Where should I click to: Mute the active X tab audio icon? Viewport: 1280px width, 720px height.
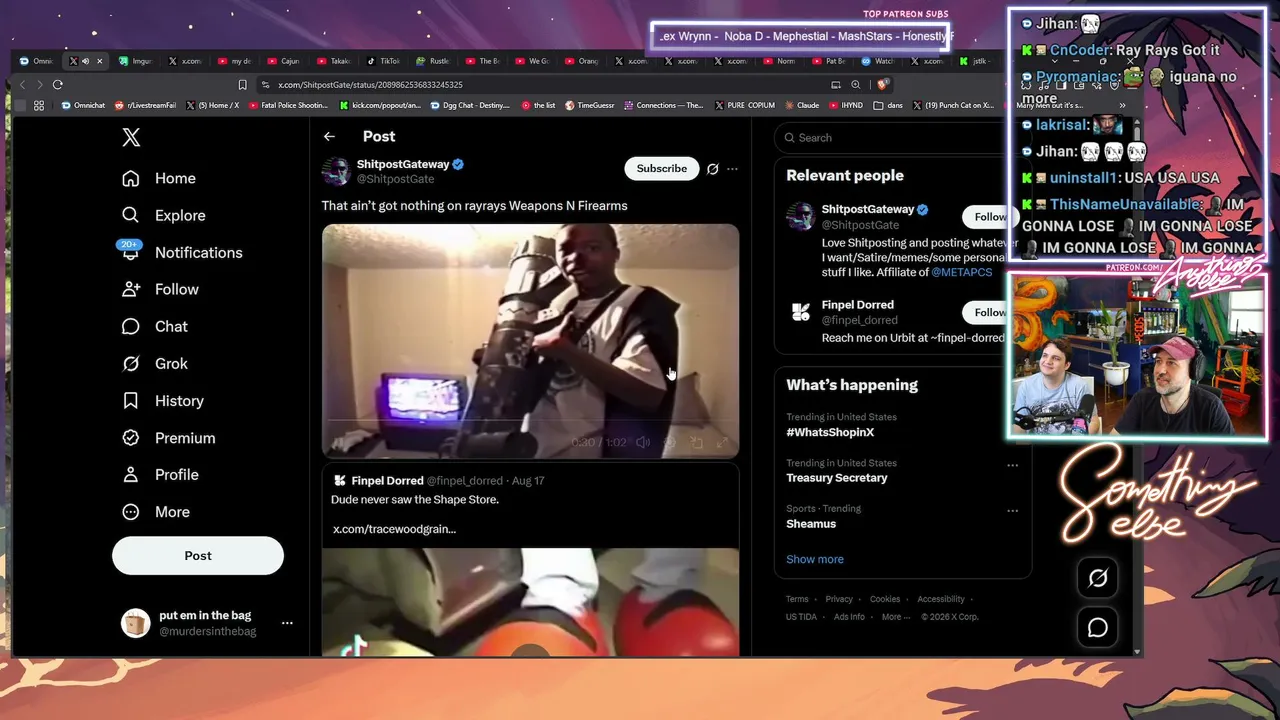[x=85, y=61]
